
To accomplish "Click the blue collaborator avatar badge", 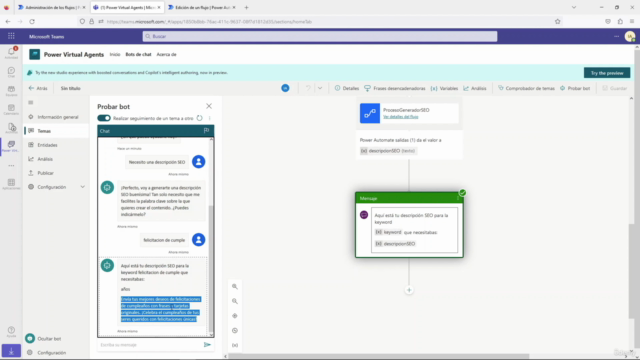I will click(285, 88).
